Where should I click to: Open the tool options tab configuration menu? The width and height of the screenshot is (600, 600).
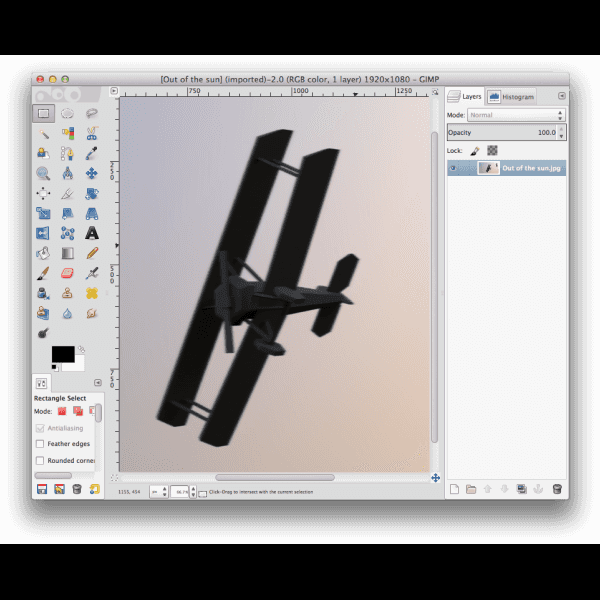(98, 382)
